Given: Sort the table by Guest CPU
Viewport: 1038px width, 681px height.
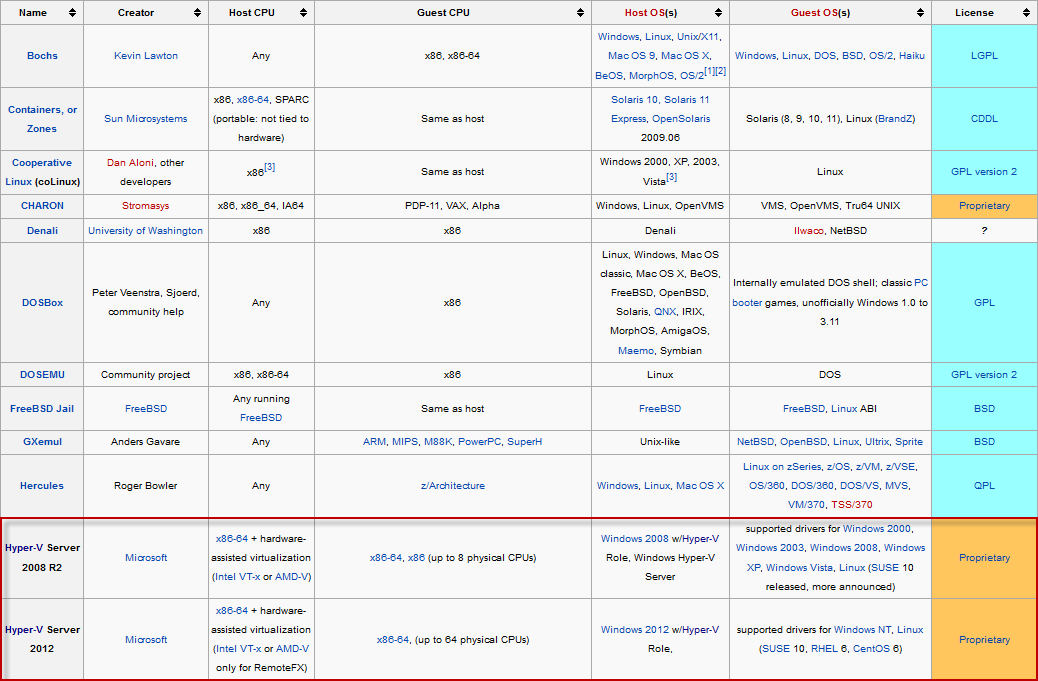Looking at the screenshot, I should point(581,13).
